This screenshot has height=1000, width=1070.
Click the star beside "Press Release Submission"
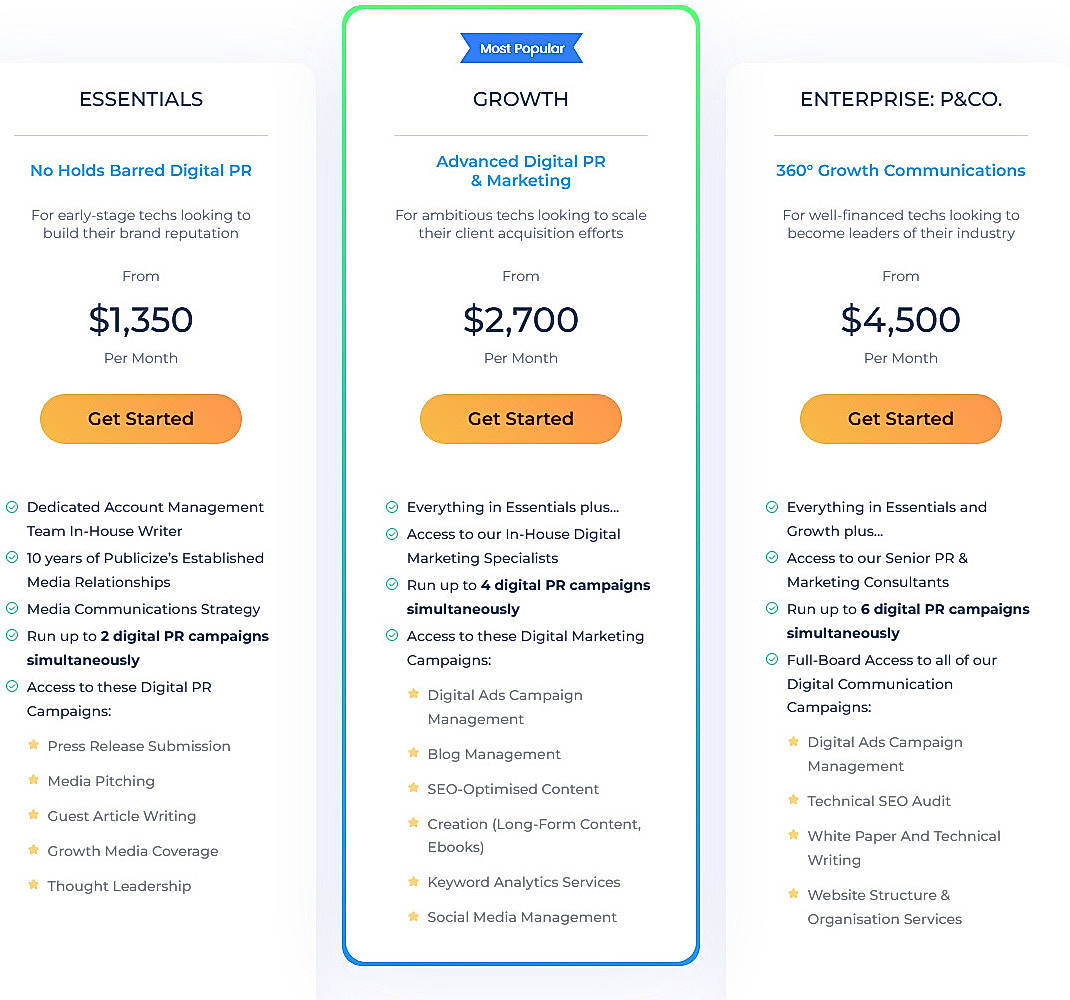point(33,746)
